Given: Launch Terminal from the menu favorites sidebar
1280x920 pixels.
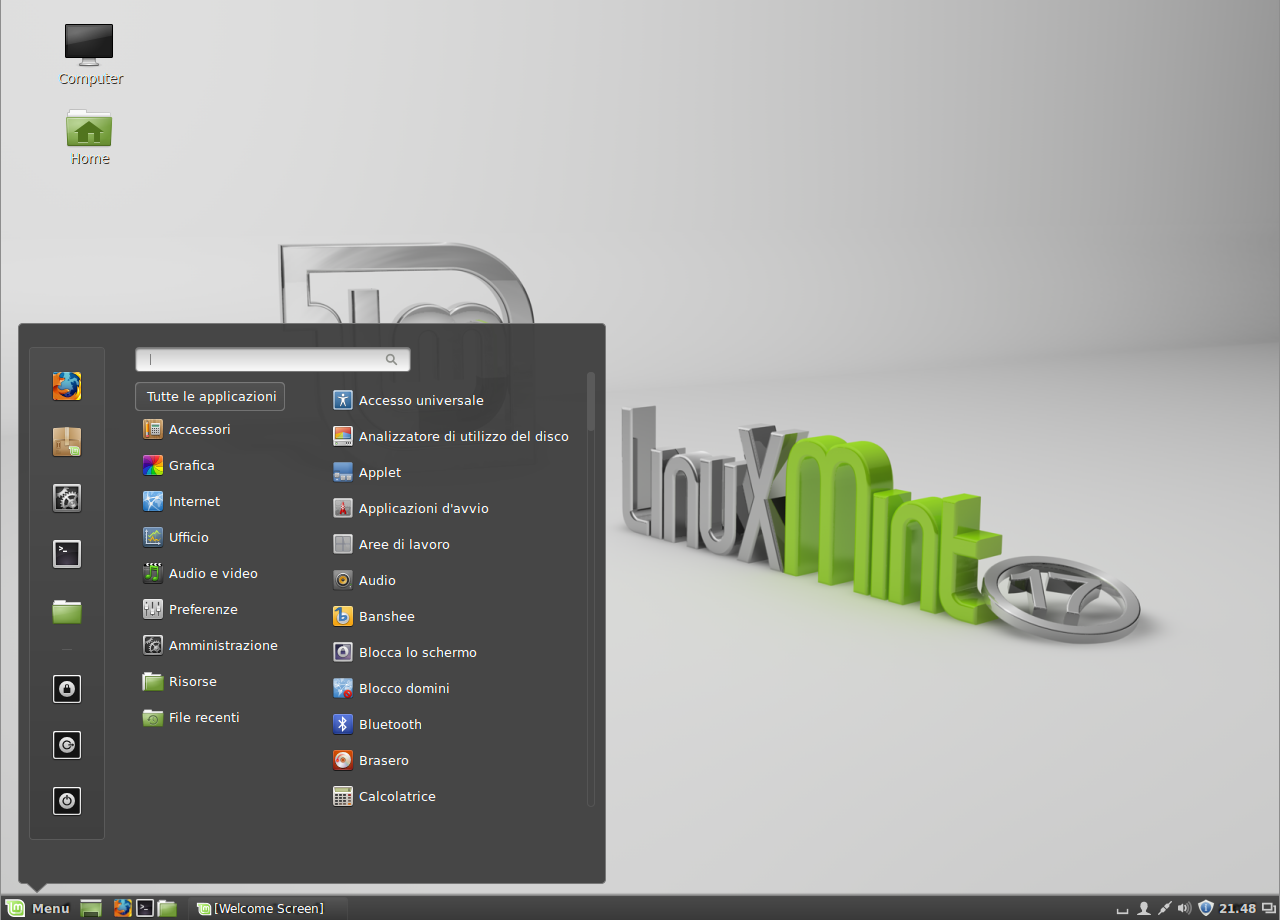Looking at the screenshot, I should tap(67, 554).
